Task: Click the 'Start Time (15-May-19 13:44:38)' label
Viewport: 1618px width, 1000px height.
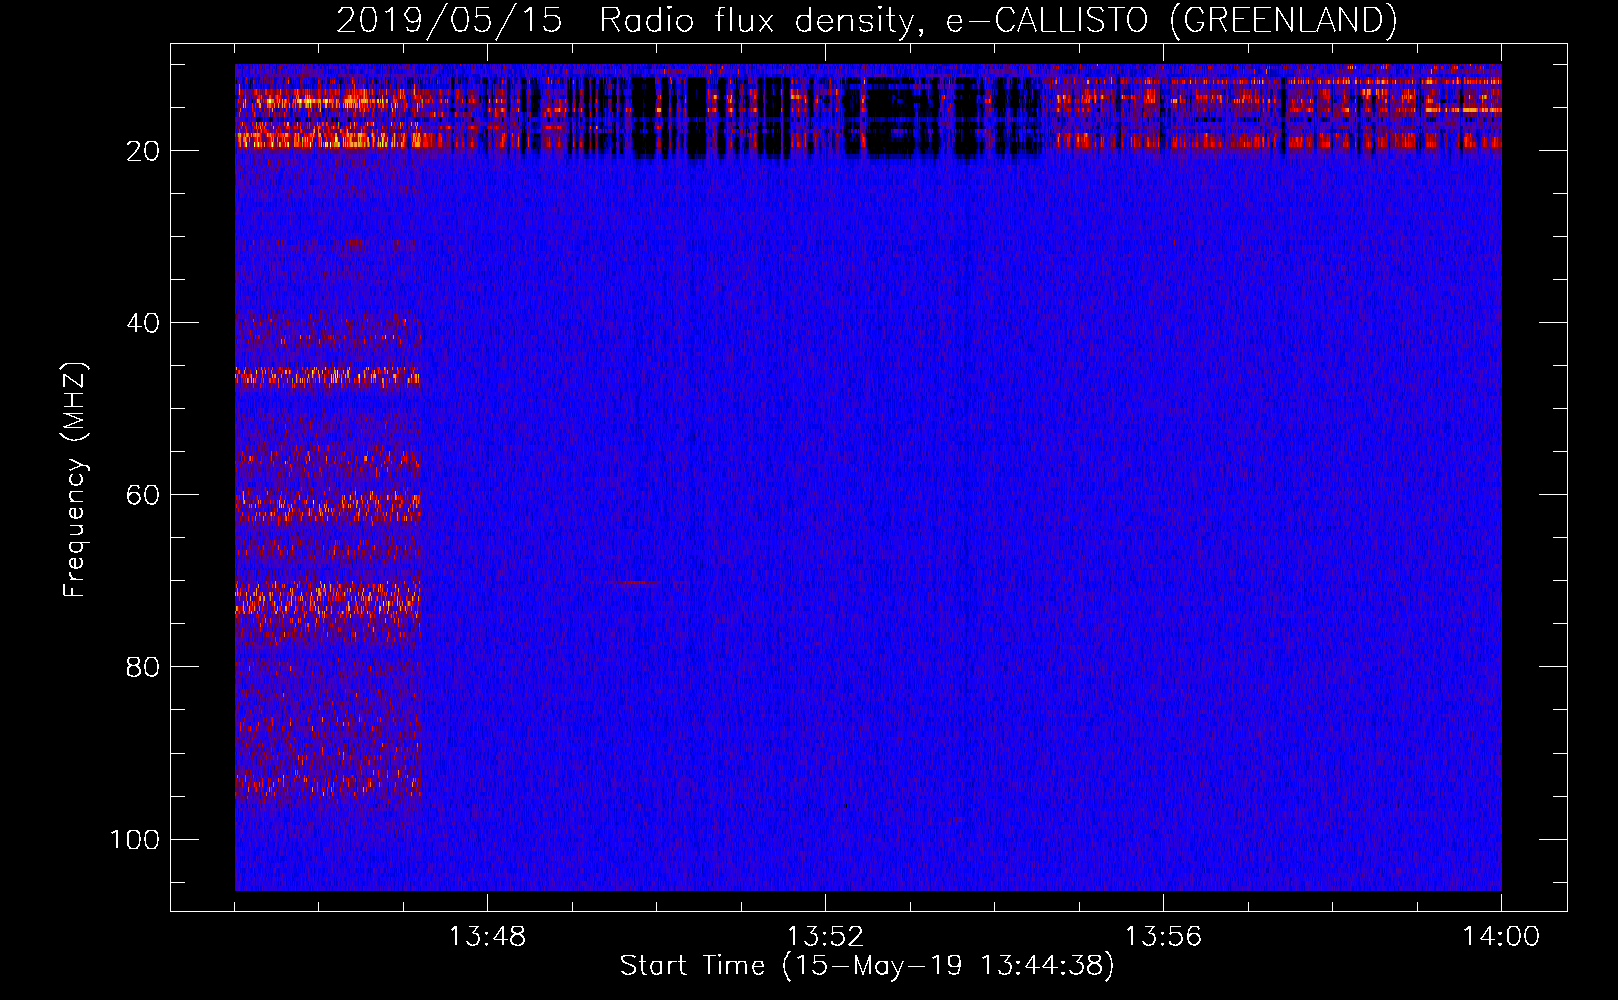Action: click(867, 966)
